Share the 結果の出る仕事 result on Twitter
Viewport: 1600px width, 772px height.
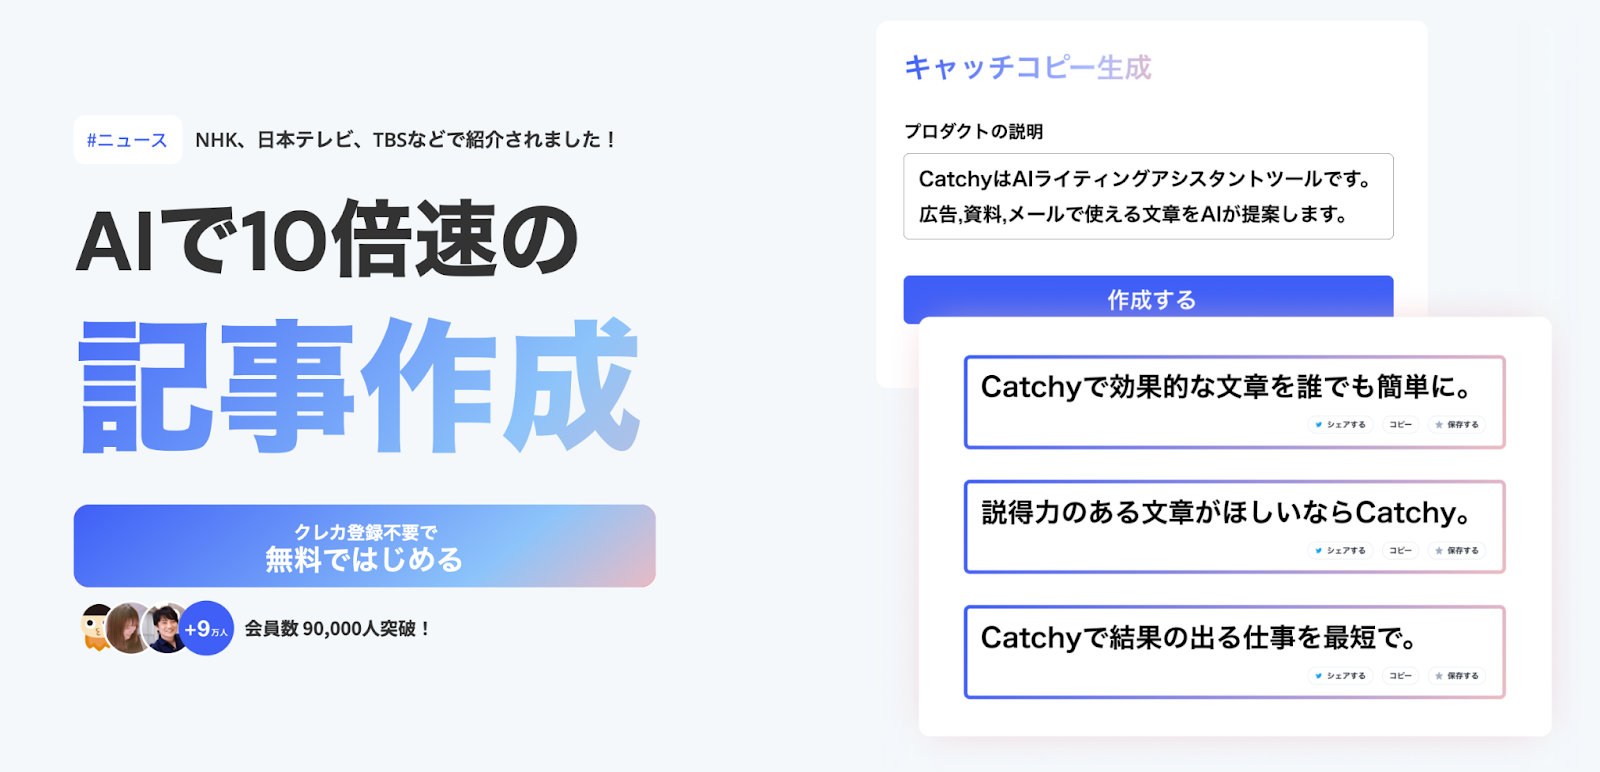1340,676
